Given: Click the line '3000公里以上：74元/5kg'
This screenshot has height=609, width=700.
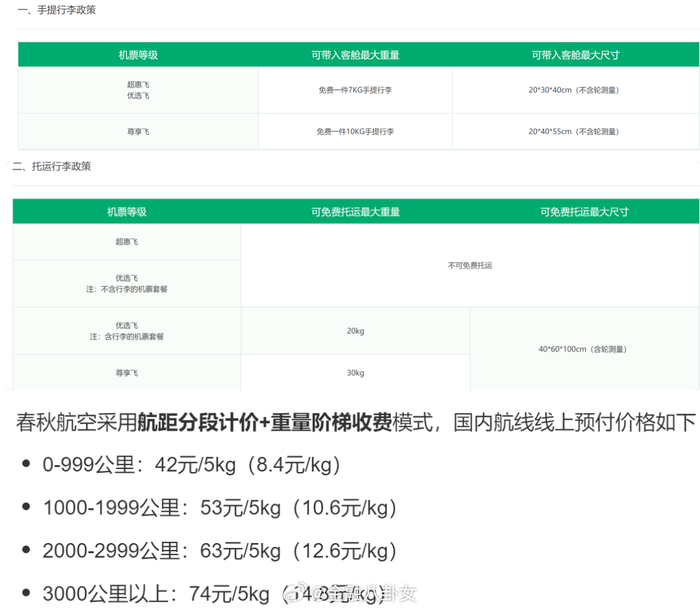Looking at the screenshot, I should click(x=214, y=593).
